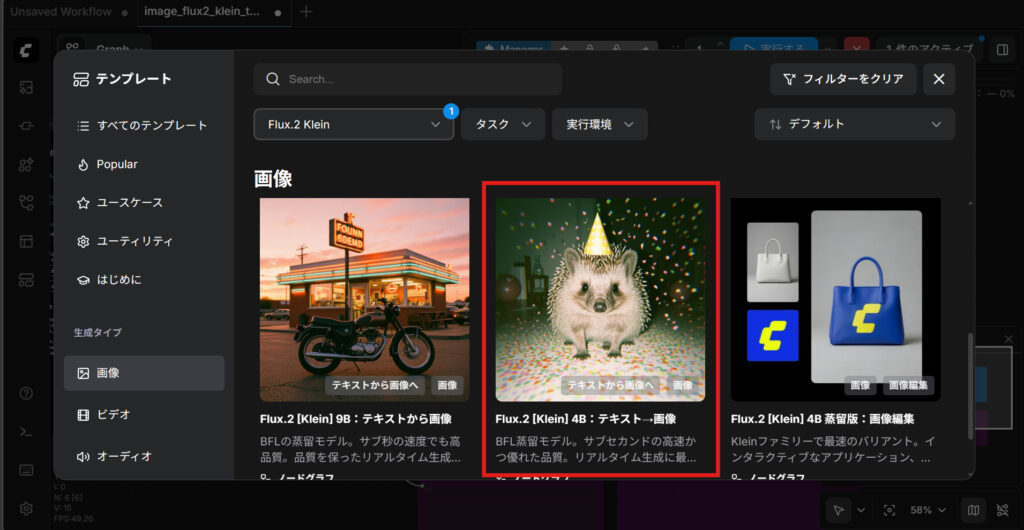Select the ビデオ generation type
Screen dimensions: 1024x530
pyautogui.click(x=113, y=414)
